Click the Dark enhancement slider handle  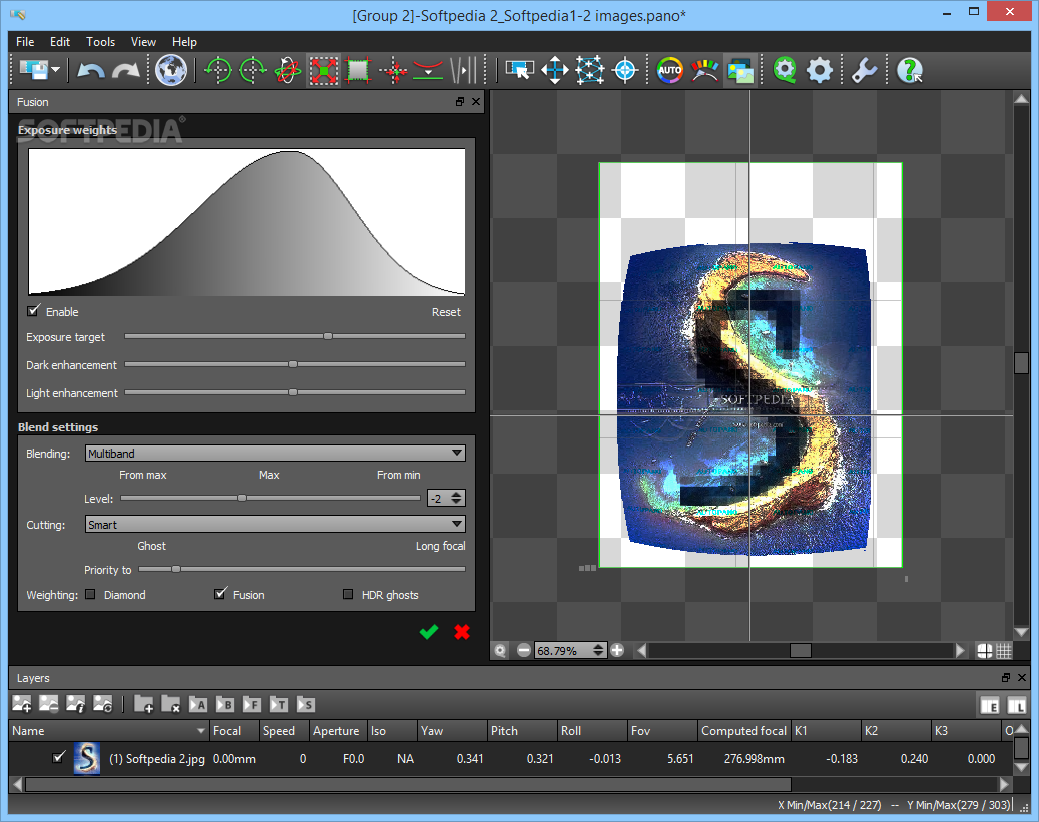point(293,364)
